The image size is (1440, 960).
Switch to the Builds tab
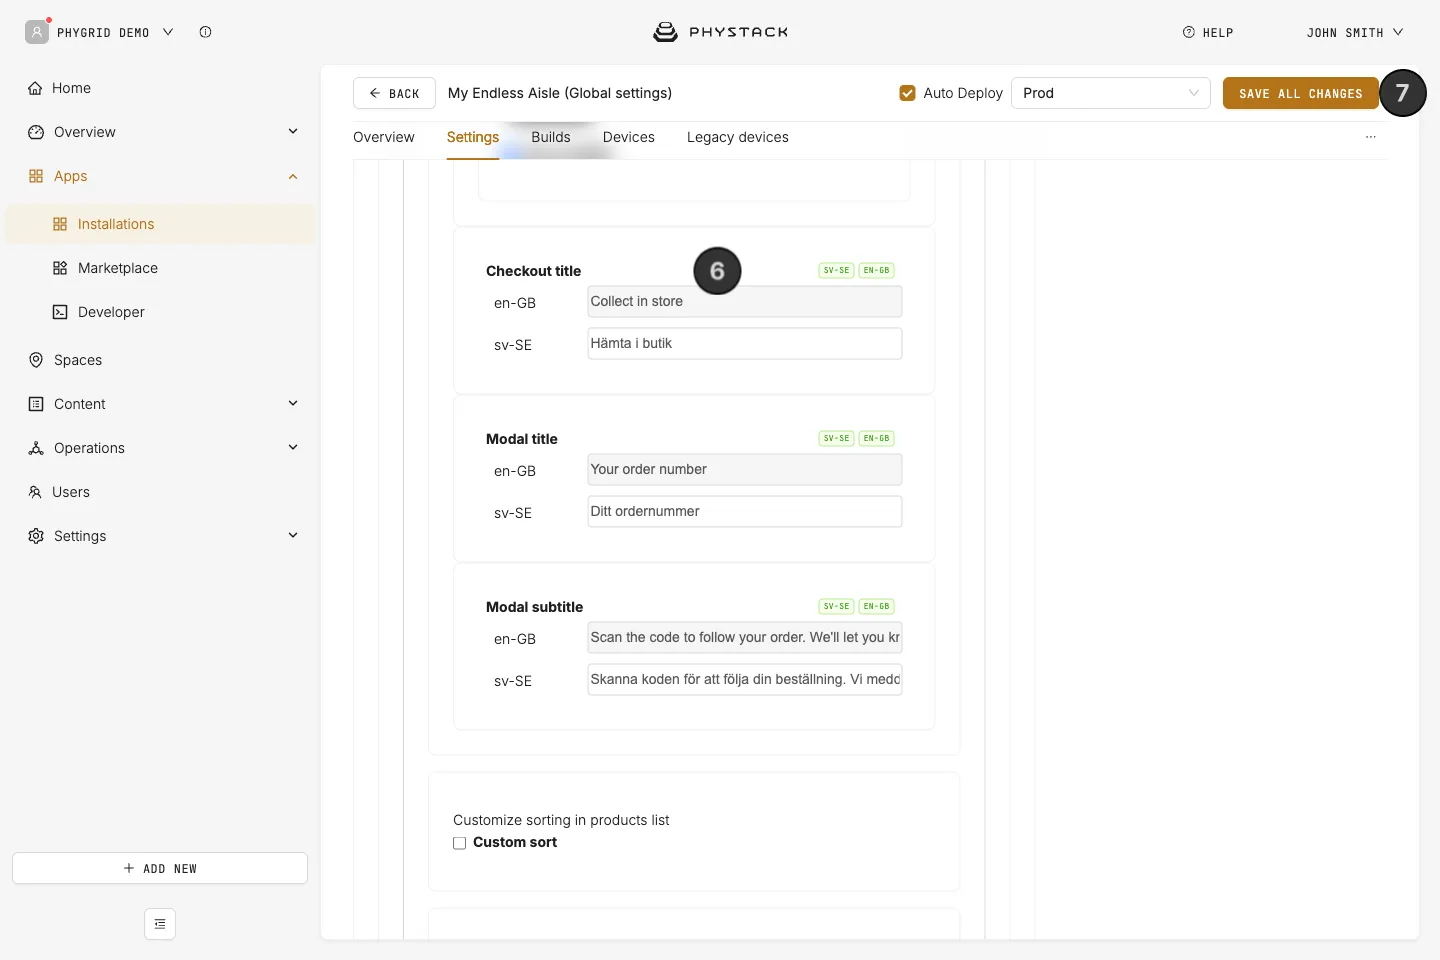(551, 137)
